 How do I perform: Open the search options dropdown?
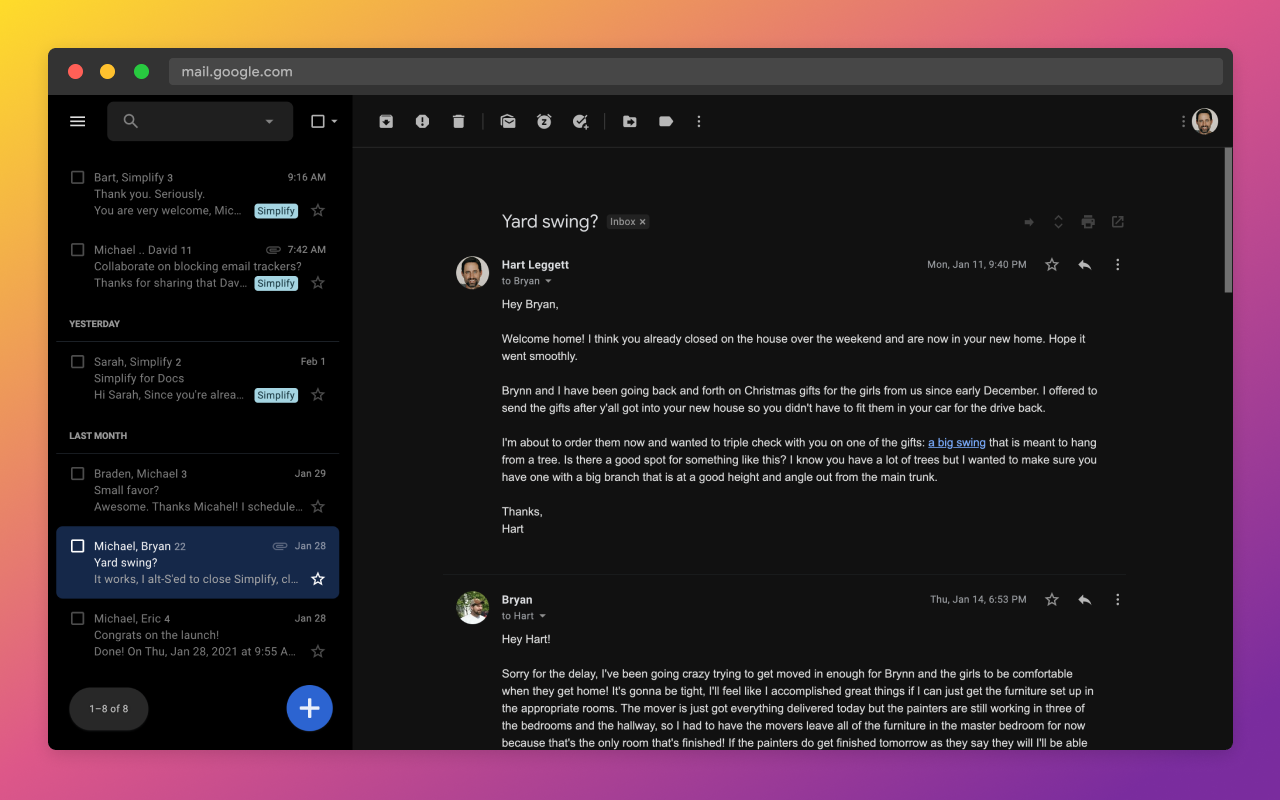[x=268, y=120]
